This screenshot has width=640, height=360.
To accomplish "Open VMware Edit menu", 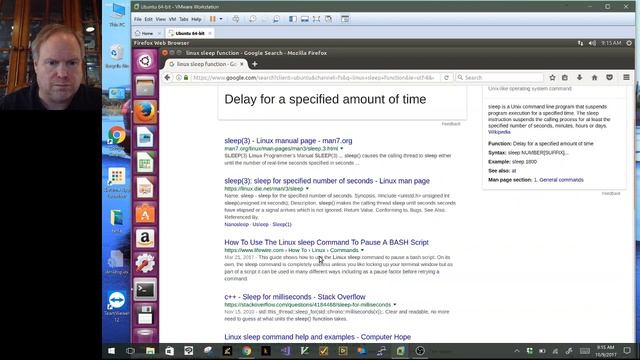I will (148, 19).
